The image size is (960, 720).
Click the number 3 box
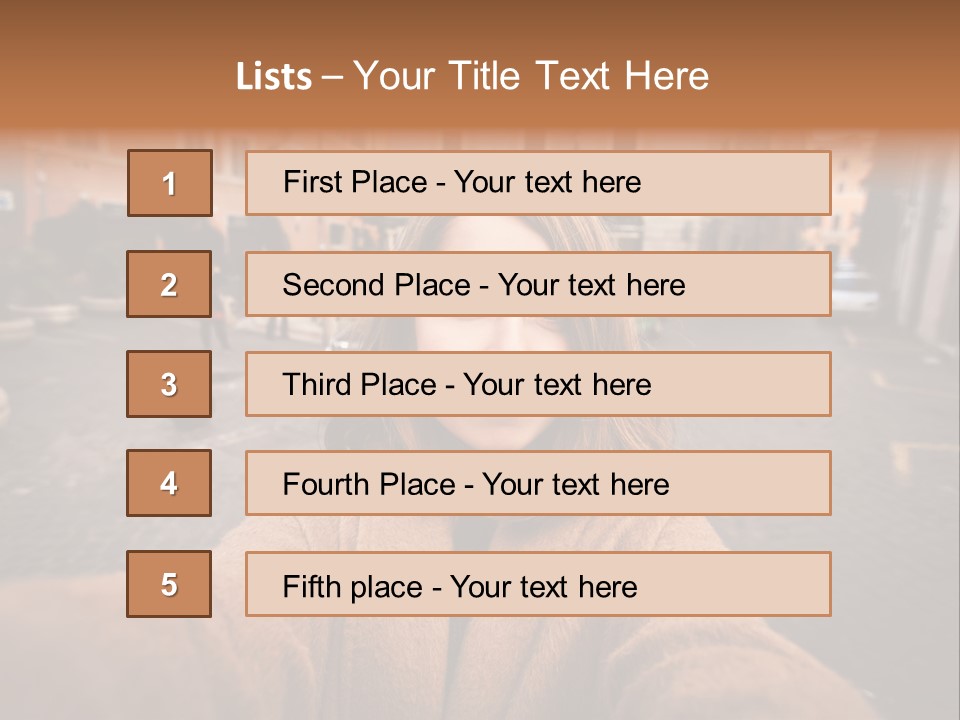pos(169,384)
